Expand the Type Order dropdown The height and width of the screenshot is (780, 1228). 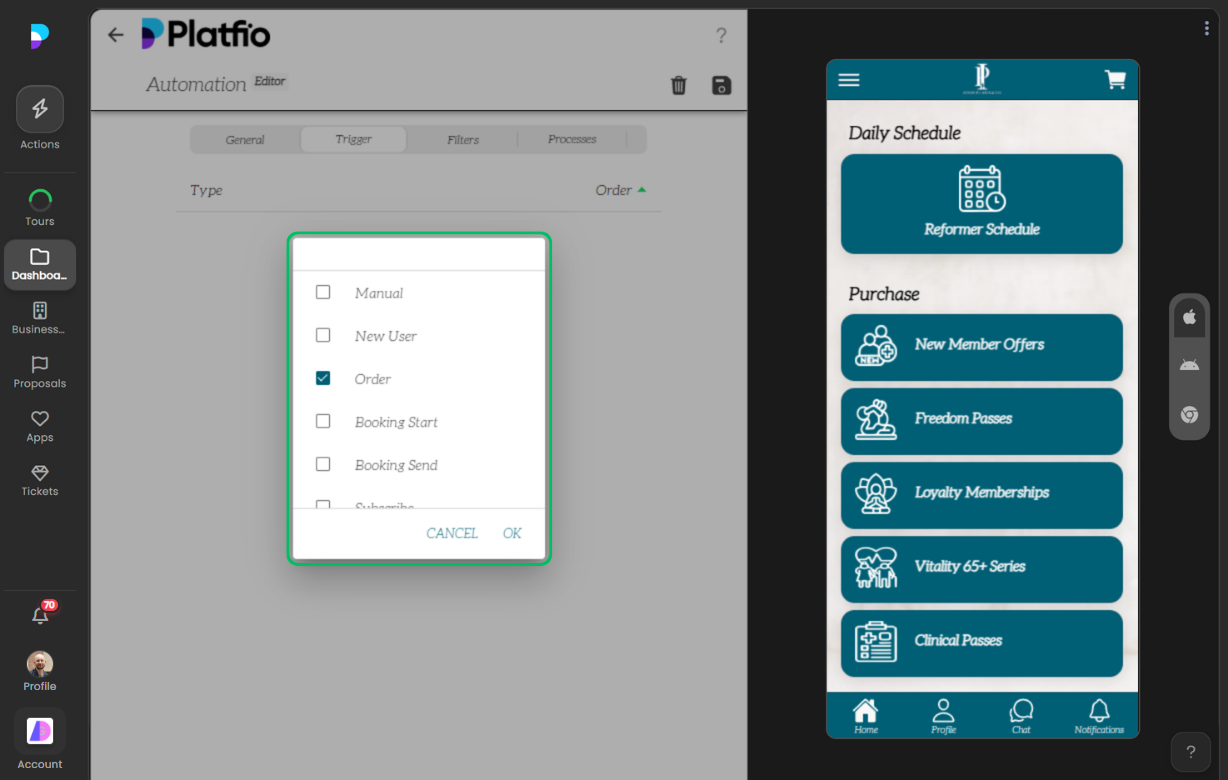(620, 190)
